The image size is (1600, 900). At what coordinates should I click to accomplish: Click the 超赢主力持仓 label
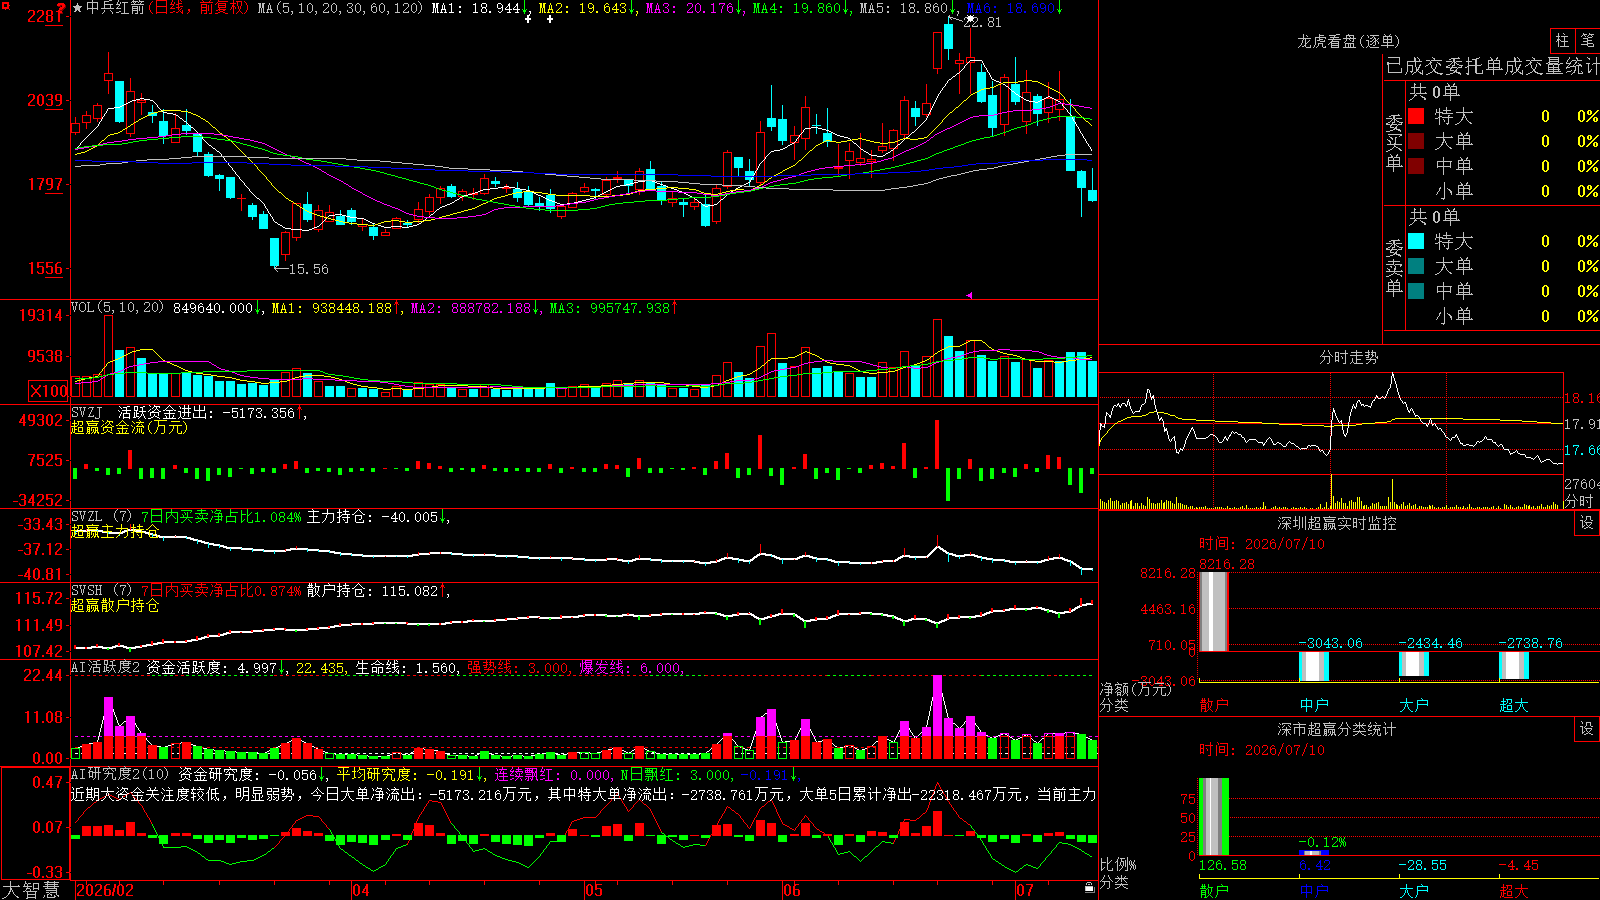(x=115, y=531)
